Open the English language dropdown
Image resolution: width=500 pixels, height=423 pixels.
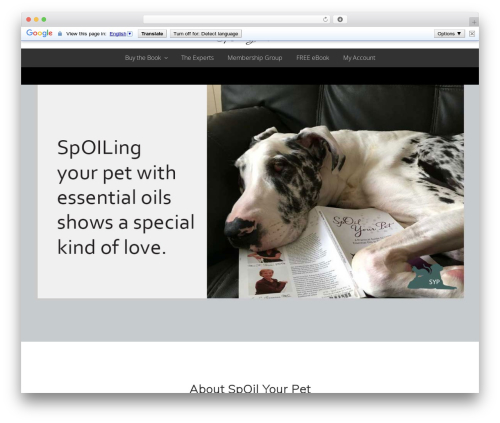pyautogui.click(x=121, y=34)
